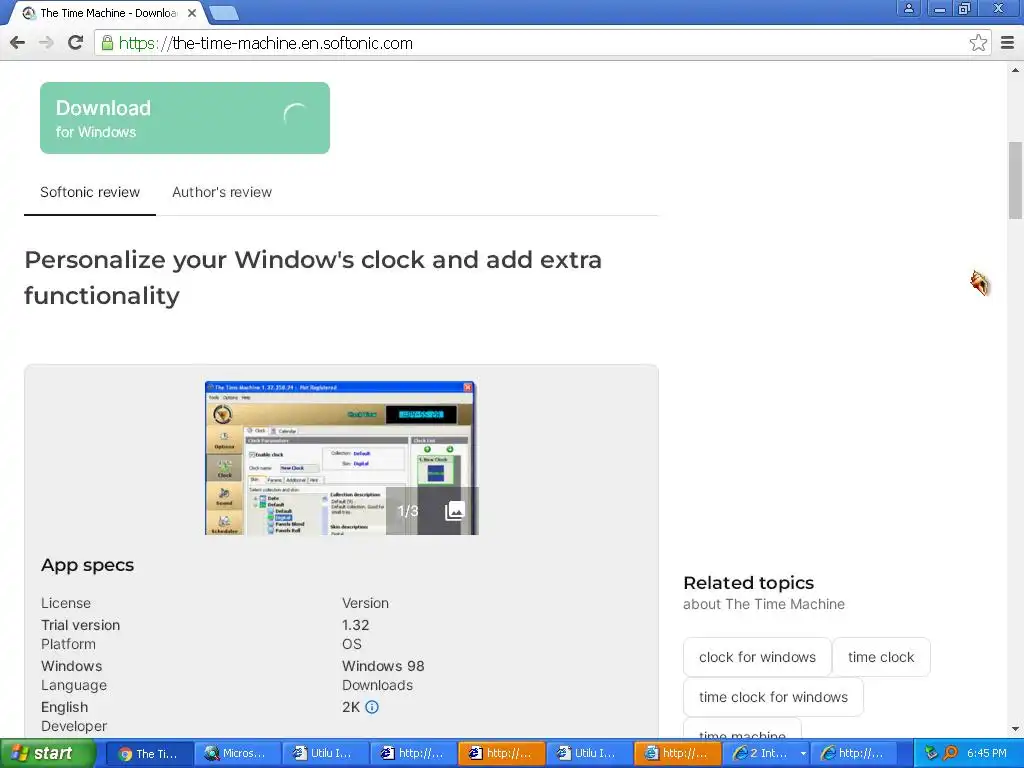The width and height of the screenshot is (1024, 768).
Task: Click the Download for Windows button
Action: pos(185,118)
